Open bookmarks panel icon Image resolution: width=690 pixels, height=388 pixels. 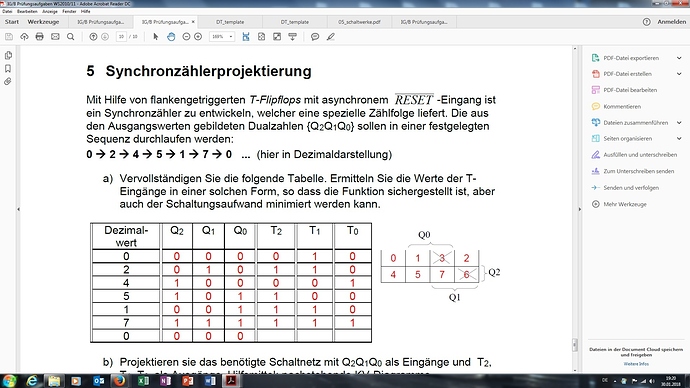point(8,69)
